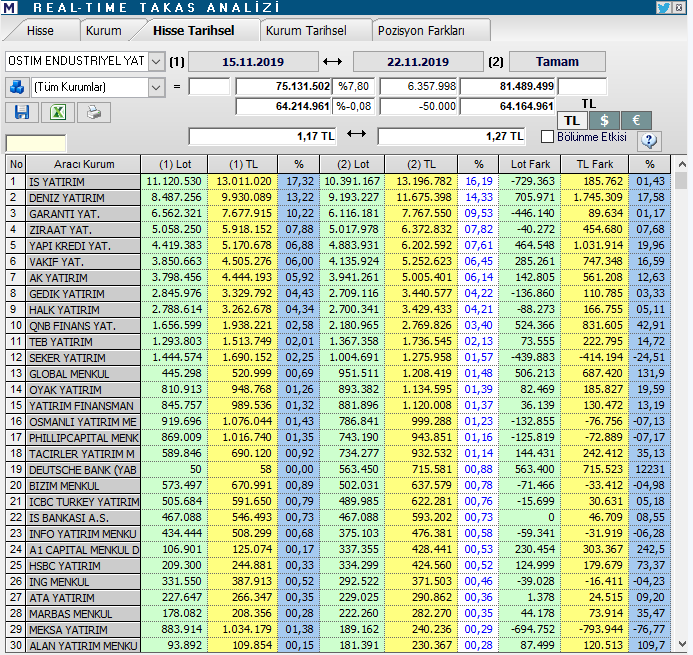Sort by Lot Fark column header
This screenshot has height=655, width=693.
[x=530, y=164]
